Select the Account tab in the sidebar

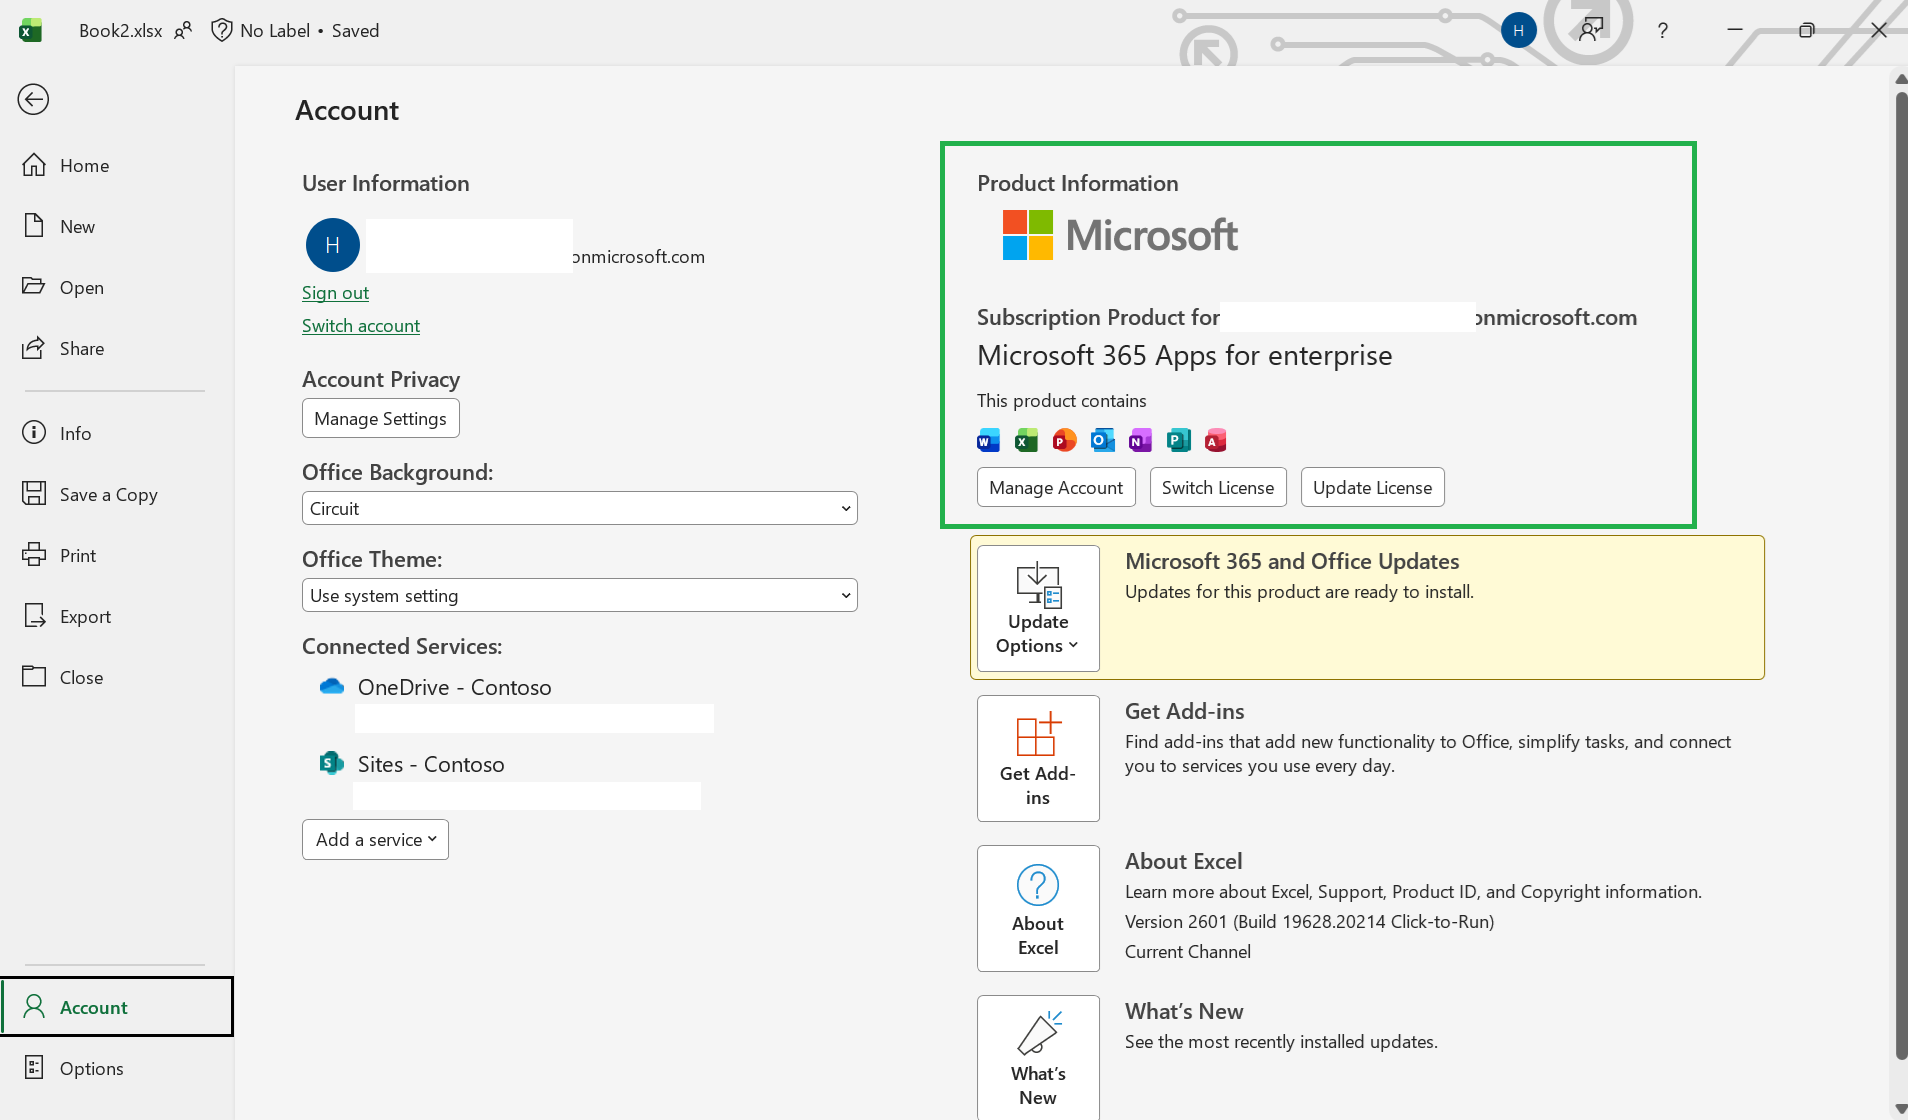117,1007
